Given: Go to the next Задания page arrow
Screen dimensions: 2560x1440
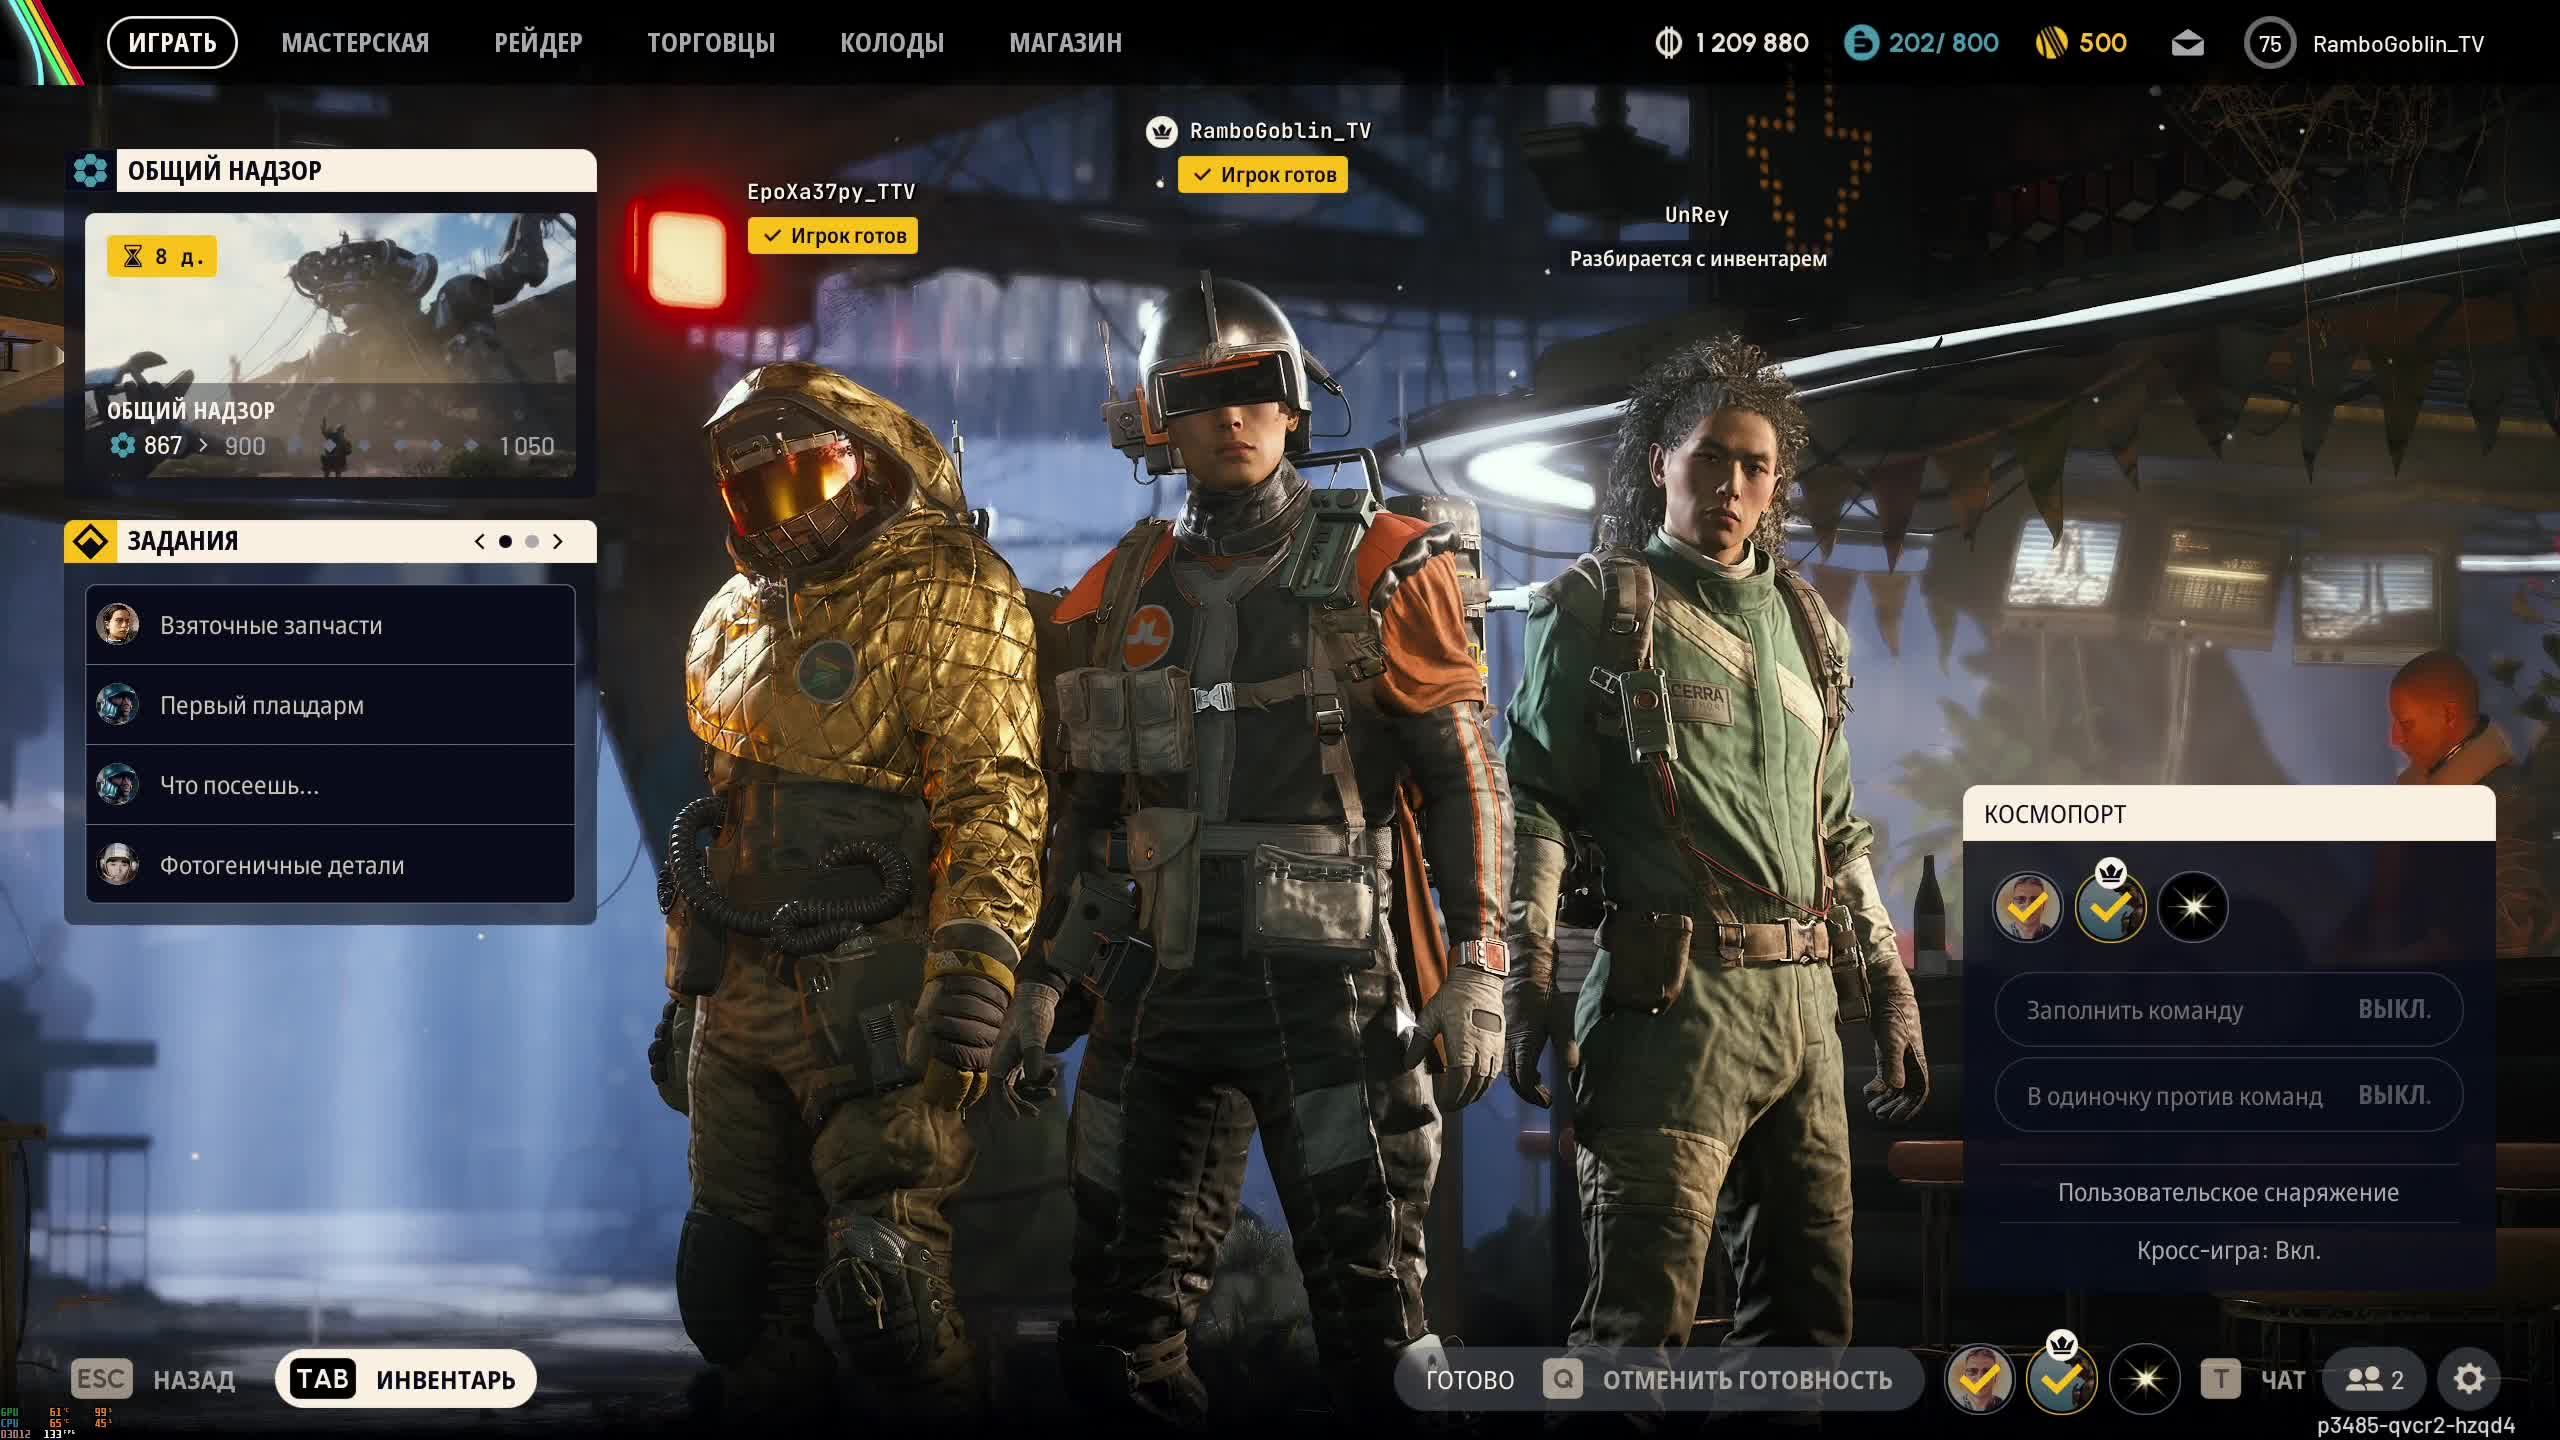Looking at the screenshot, I should point(558,541).
